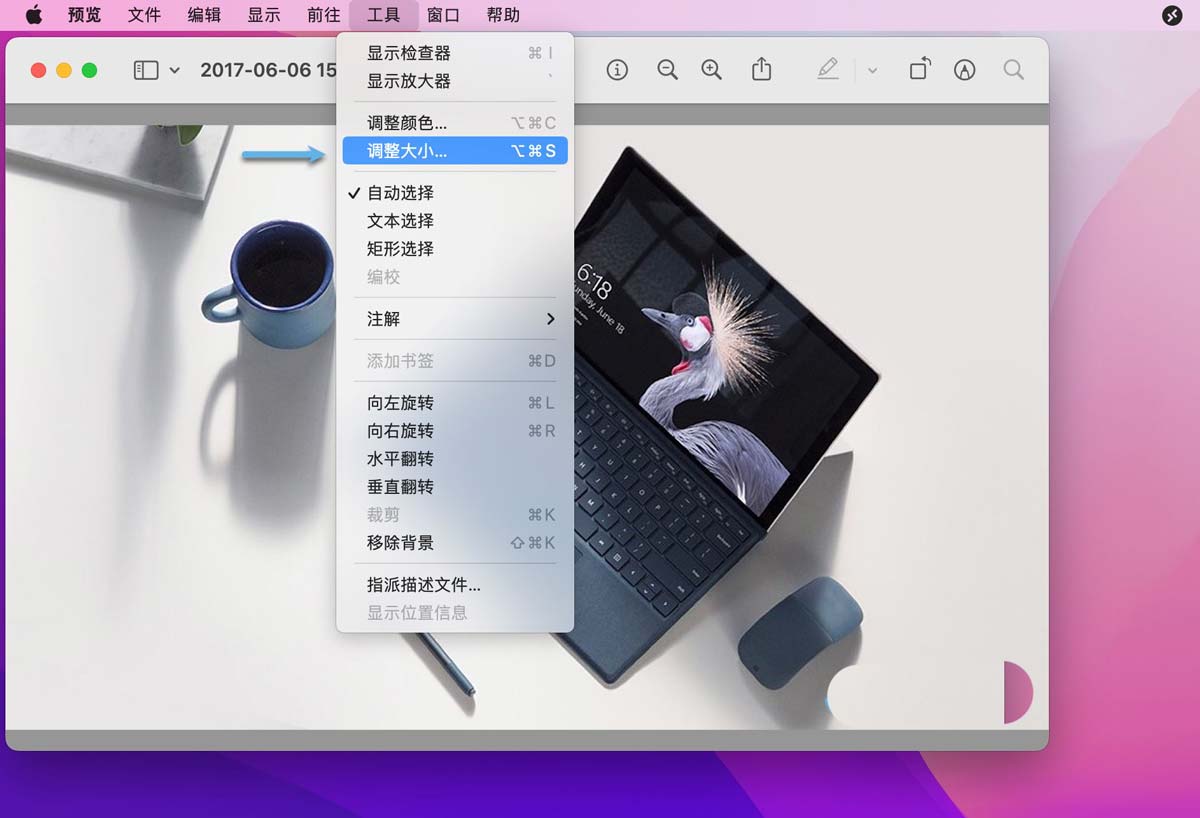Click the 2017-06-06 filename in titlebar
This screenshot has width=1200, height=818.
268,70
